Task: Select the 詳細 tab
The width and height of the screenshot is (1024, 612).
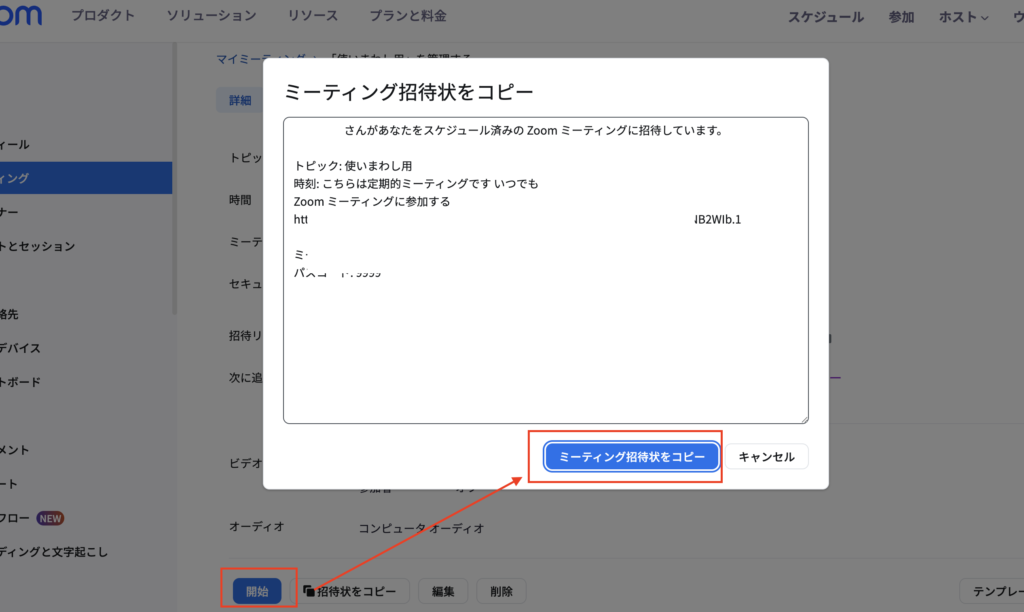Action: click(x=240, y=100)
